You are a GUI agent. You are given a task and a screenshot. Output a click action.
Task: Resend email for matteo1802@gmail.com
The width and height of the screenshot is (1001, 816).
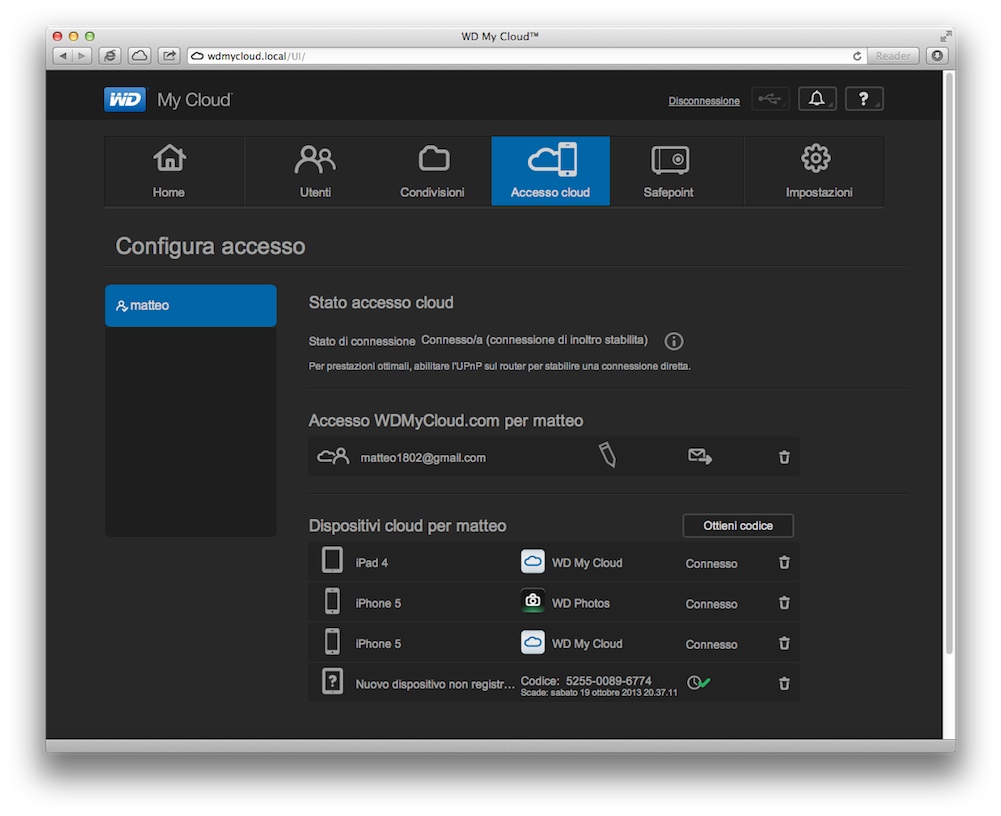700,457
